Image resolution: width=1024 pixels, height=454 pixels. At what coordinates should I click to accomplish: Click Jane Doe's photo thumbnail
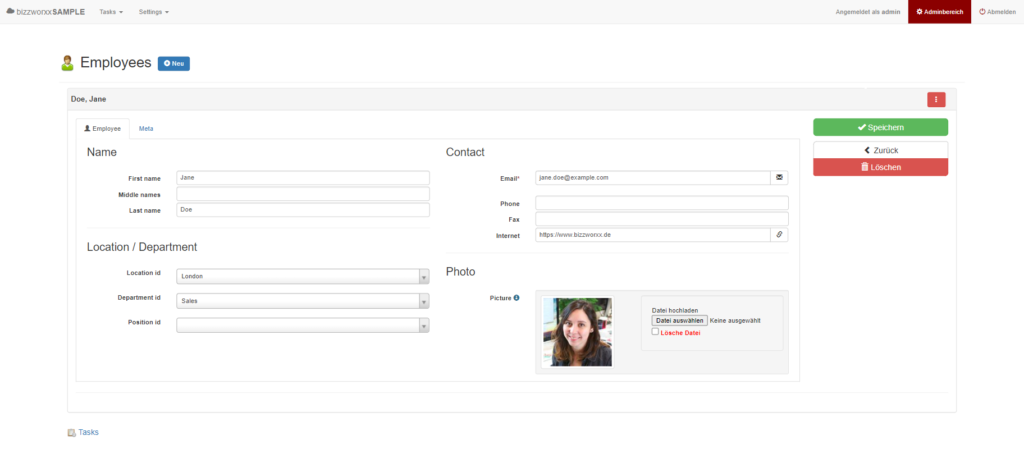[x=577, y=332]
